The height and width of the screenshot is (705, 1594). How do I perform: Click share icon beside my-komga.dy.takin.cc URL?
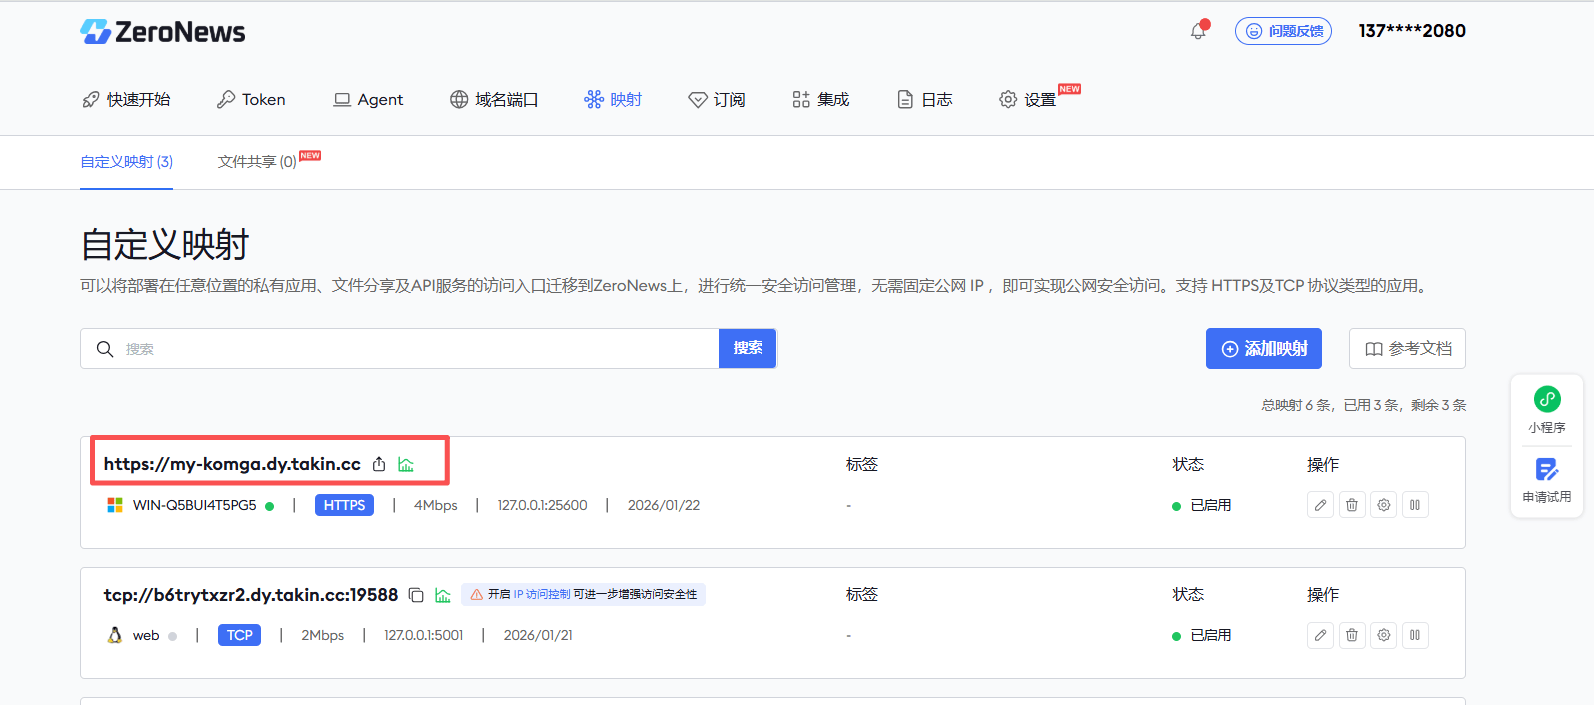click(379, 464)
